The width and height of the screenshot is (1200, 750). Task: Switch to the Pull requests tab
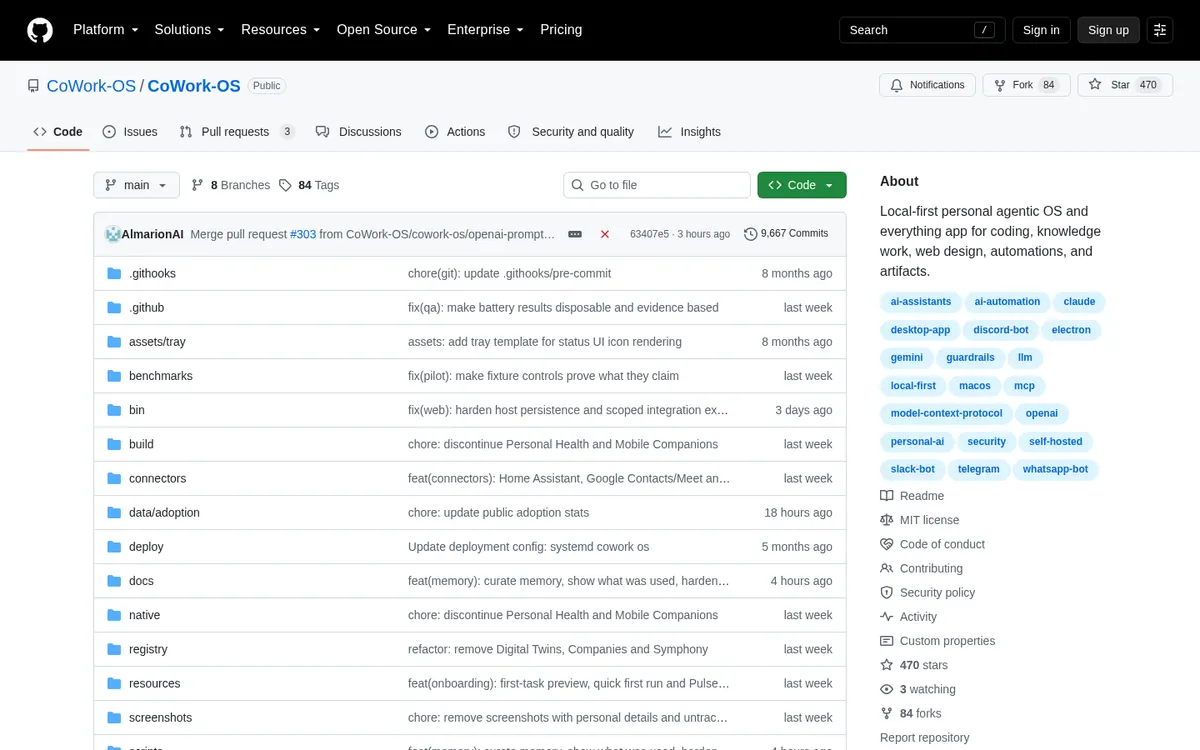point(237,132)
